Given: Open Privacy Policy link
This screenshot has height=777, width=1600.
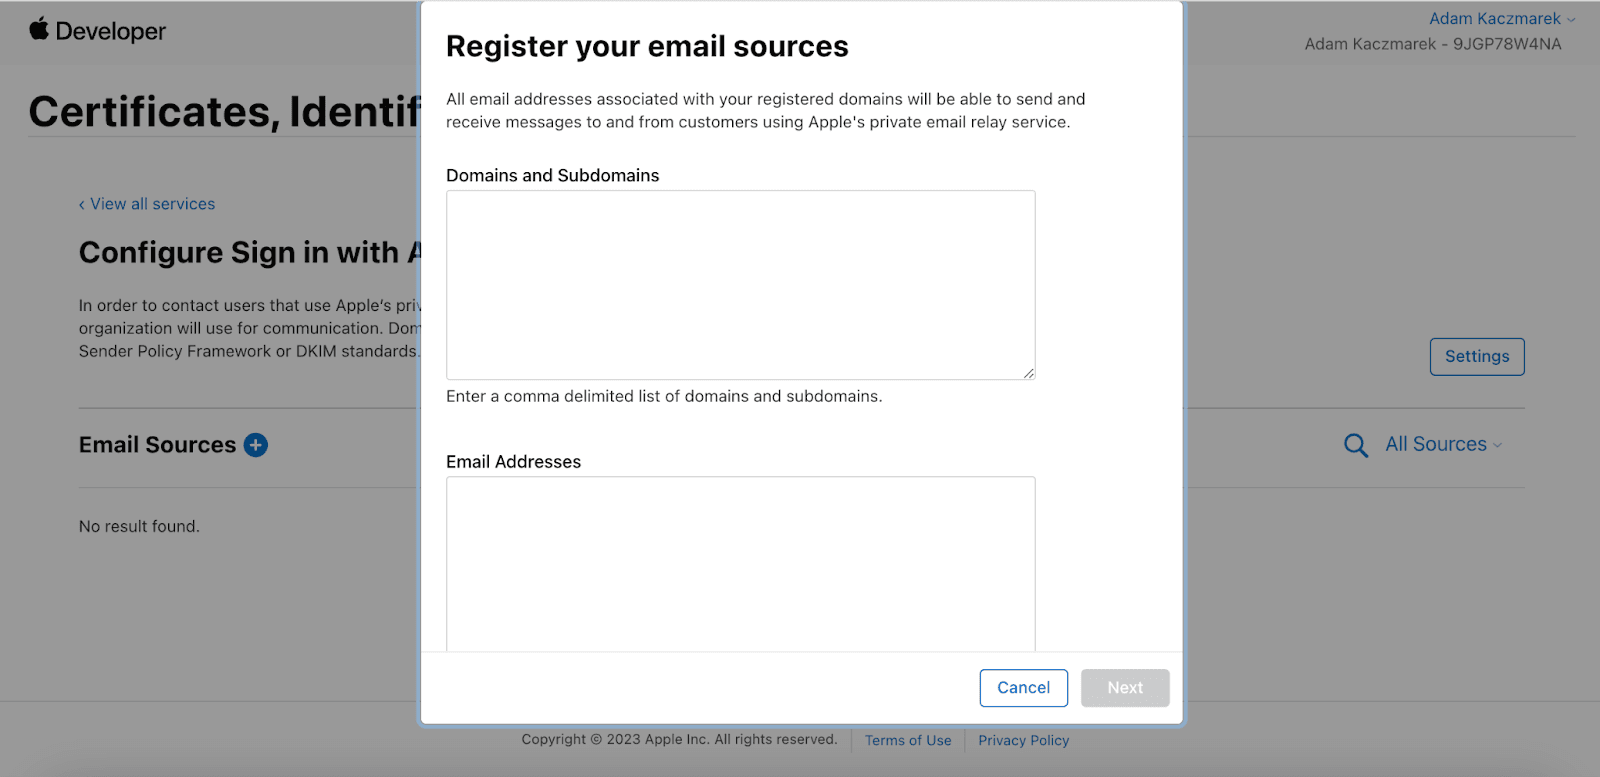Looking at the screenshot, I should [1024, 740].
